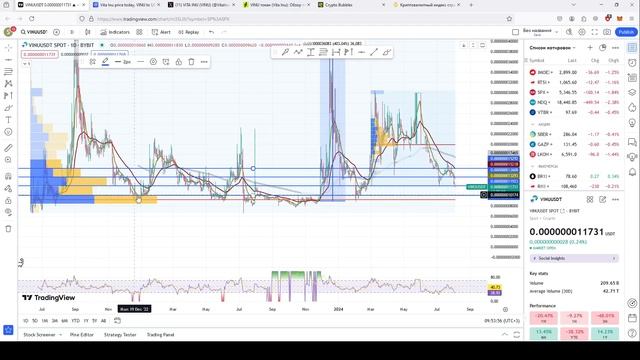
Task: Select the crosshair cursor tool
Action: coord(8,48)
